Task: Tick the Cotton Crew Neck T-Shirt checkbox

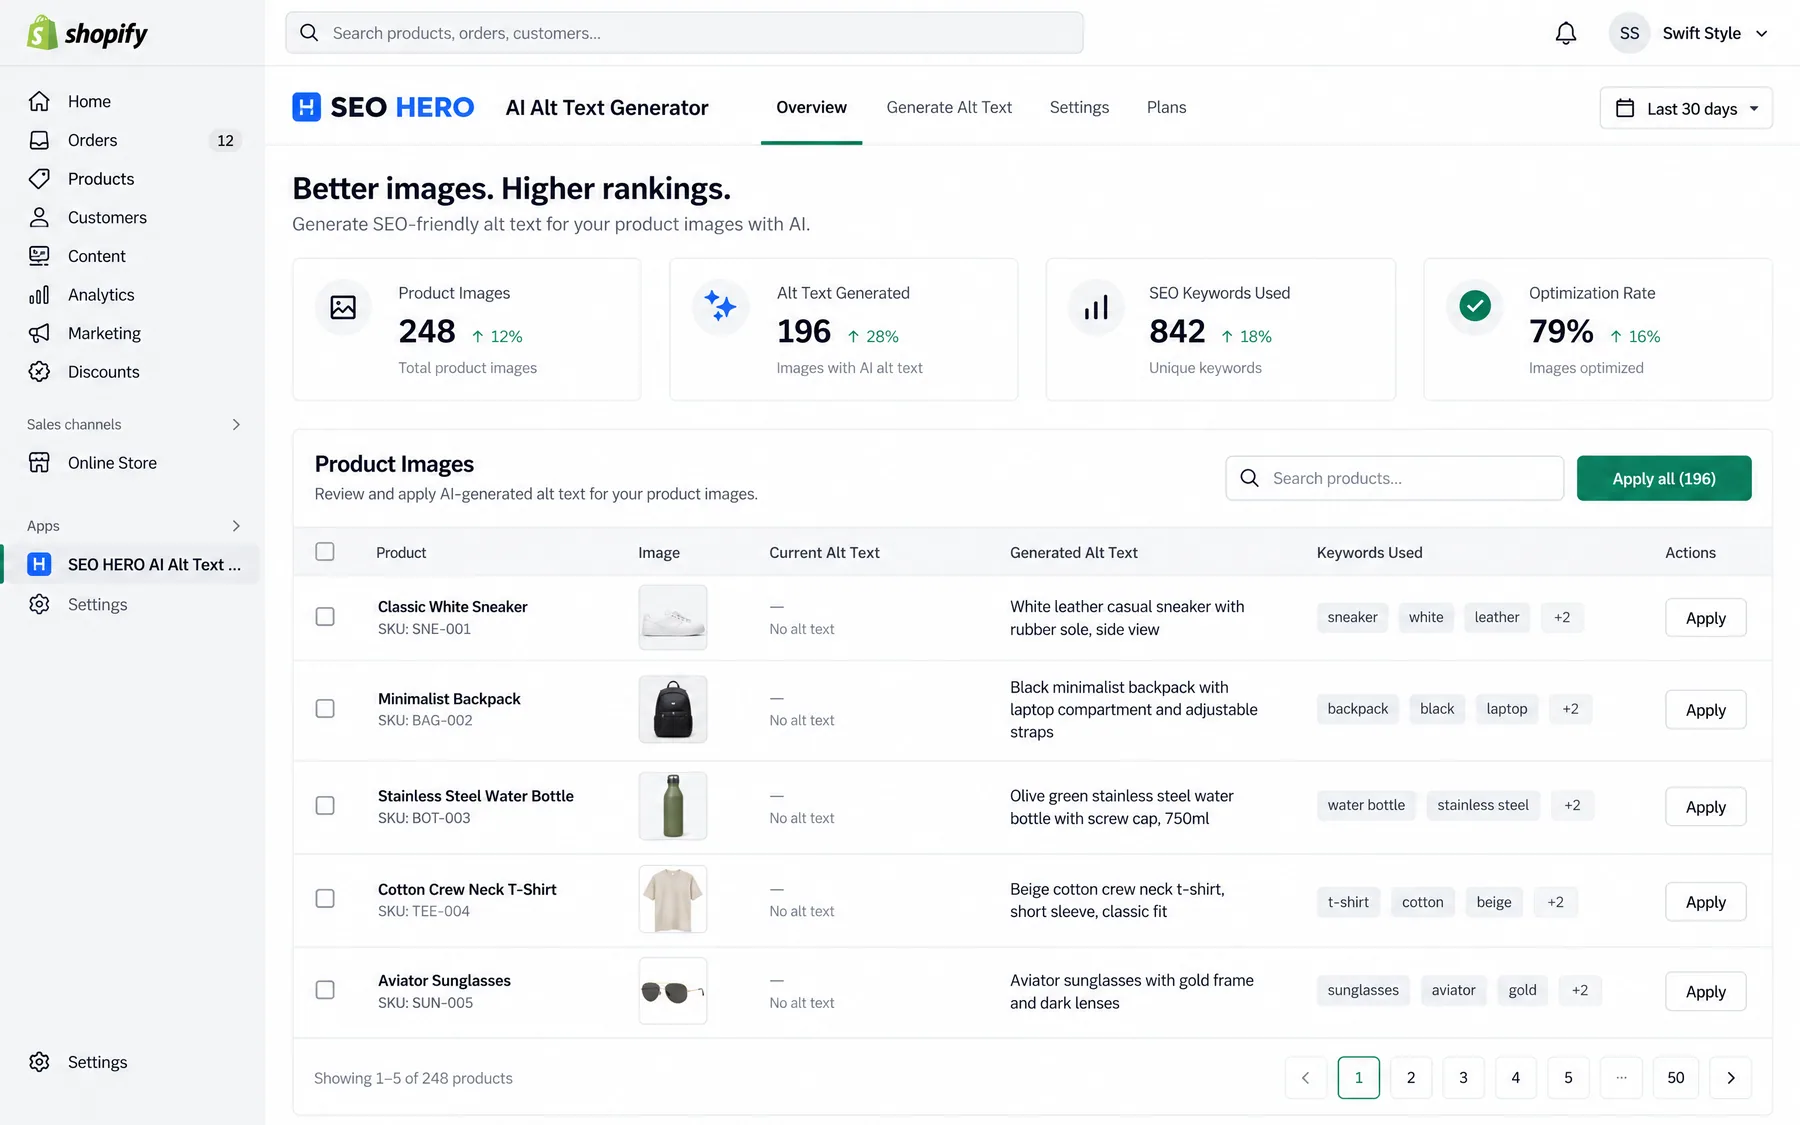Action: point(325,899)
